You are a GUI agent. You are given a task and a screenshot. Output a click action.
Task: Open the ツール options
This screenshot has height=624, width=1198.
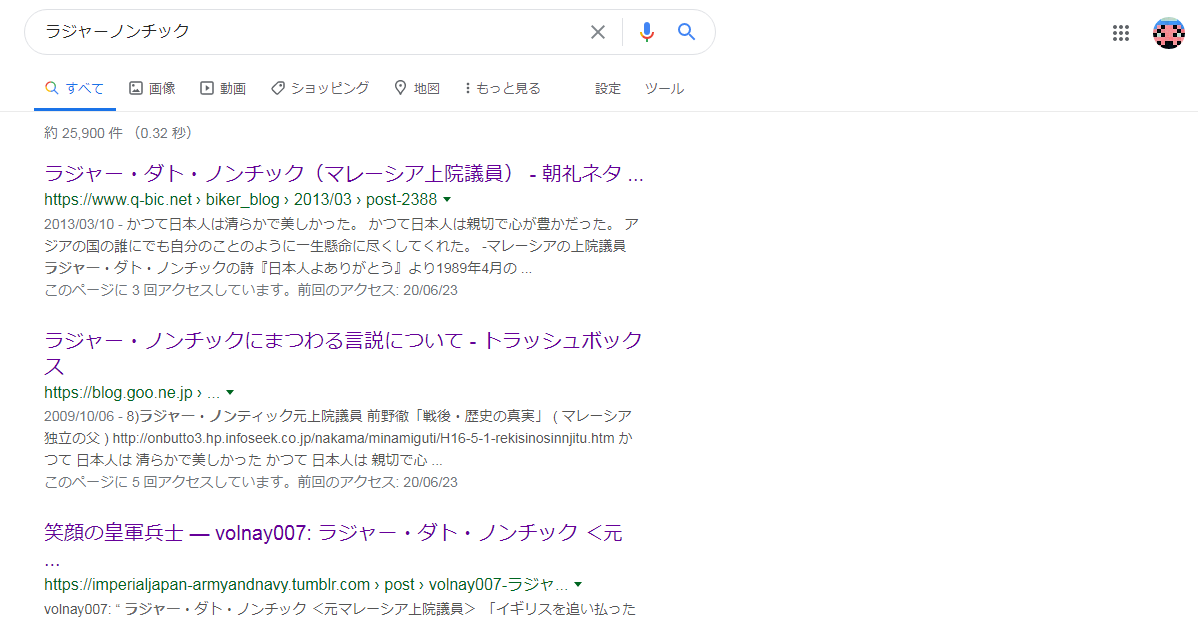point(664,89)
